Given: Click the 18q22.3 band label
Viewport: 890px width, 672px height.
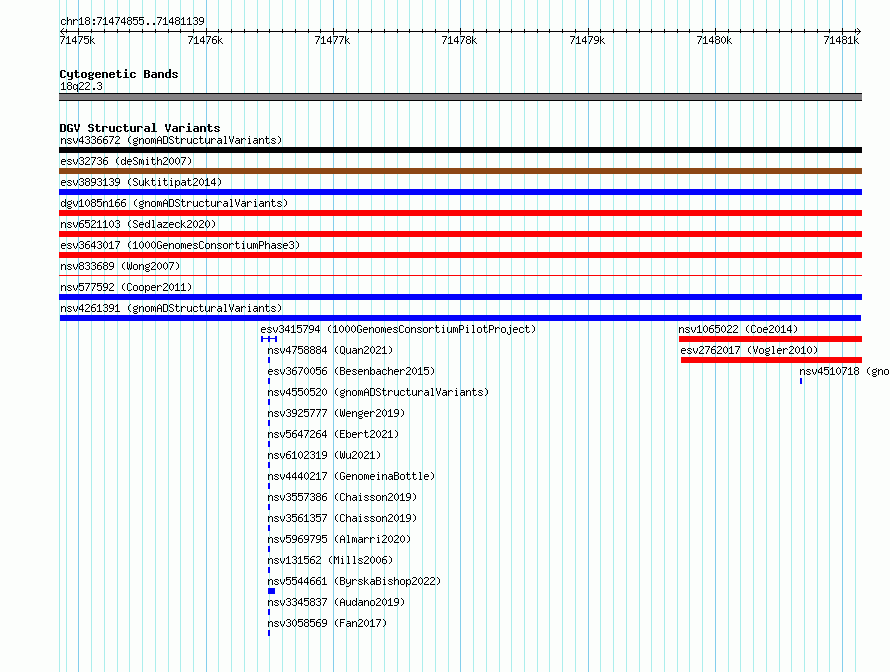Looking at the screenshot, I should 81,86.
